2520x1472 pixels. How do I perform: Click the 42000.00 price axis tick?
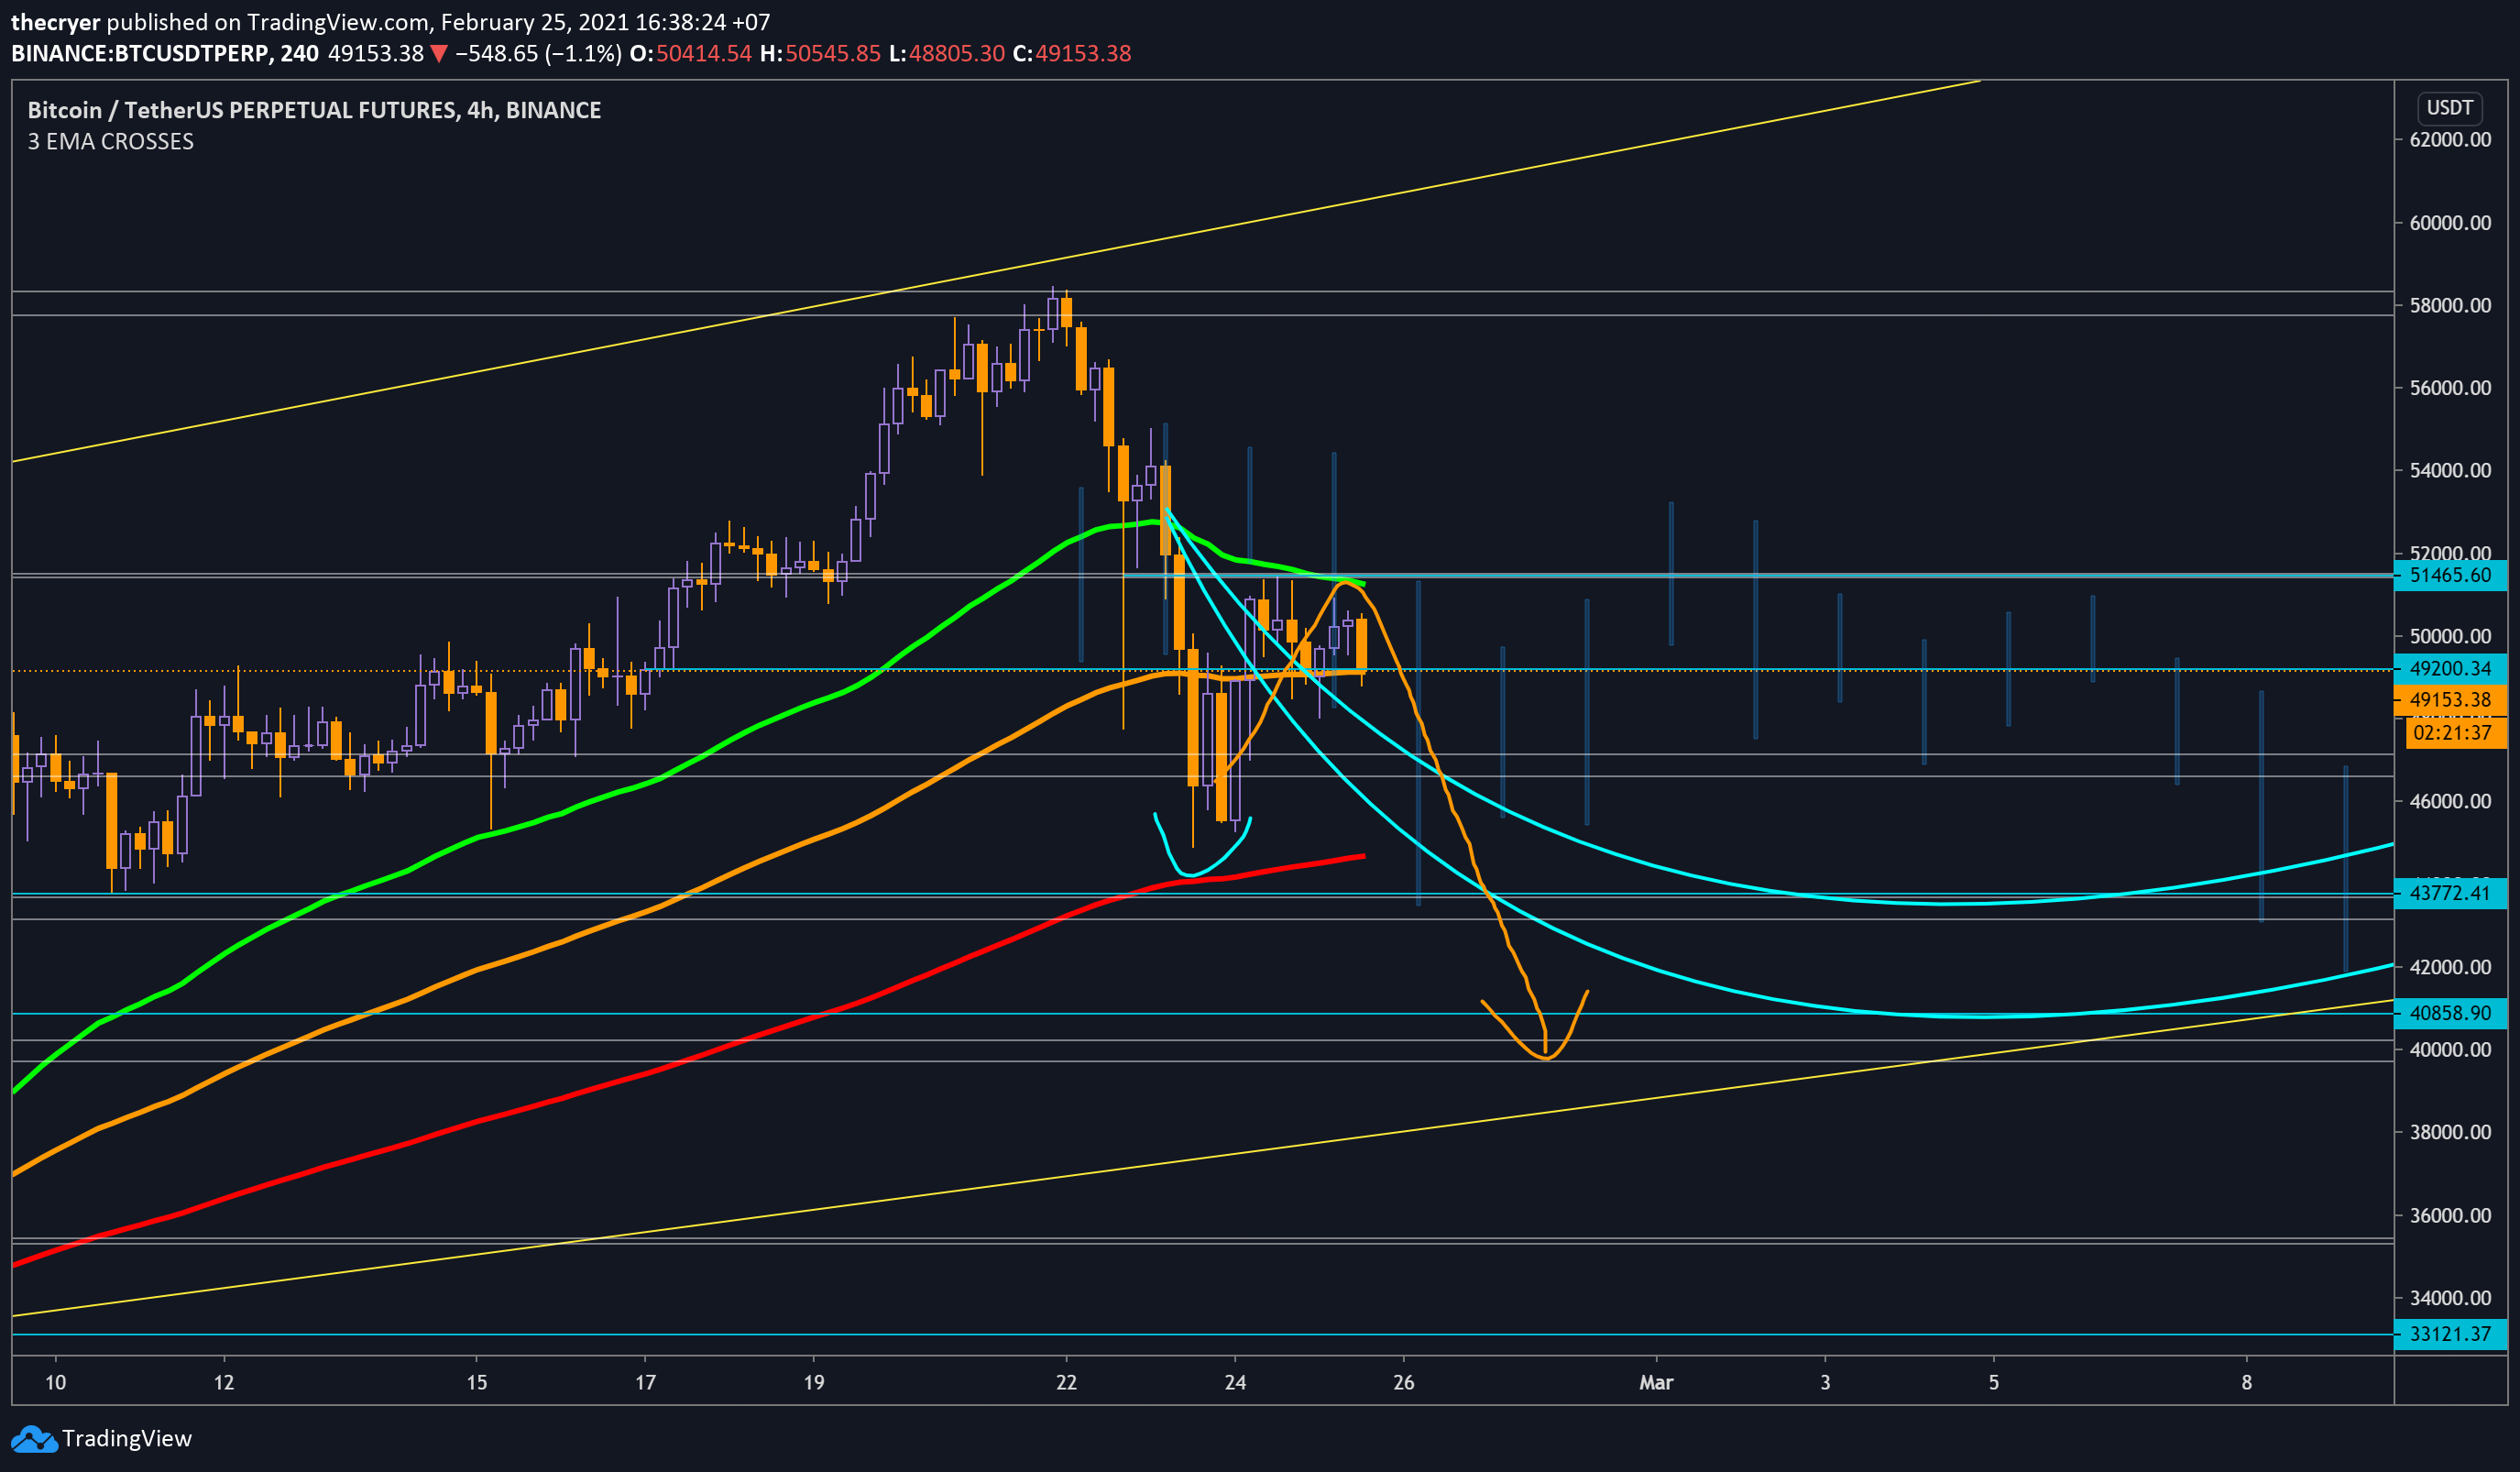[2450, 967]
